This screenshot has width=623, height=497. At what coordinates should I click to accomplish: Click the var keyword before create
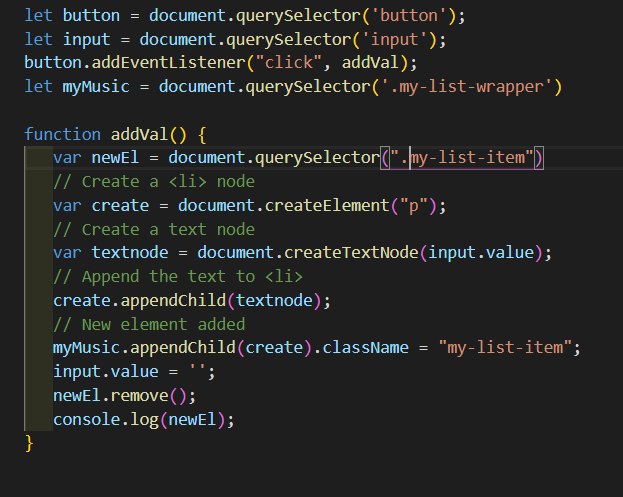coord(67,205)
